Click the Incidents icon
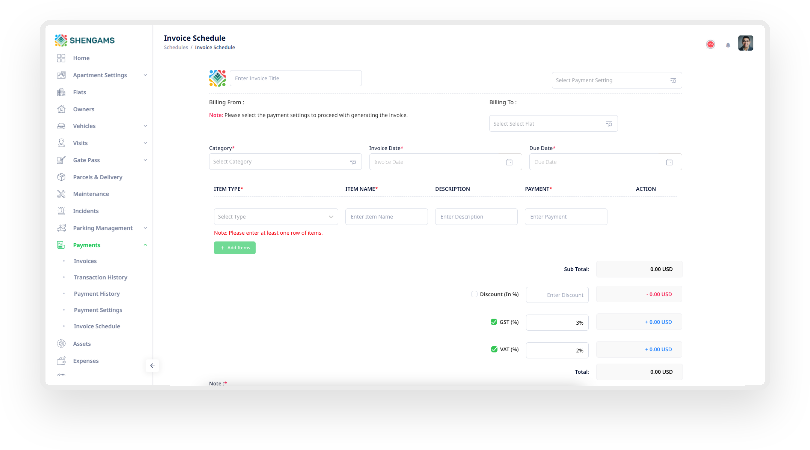 point(61,211)
